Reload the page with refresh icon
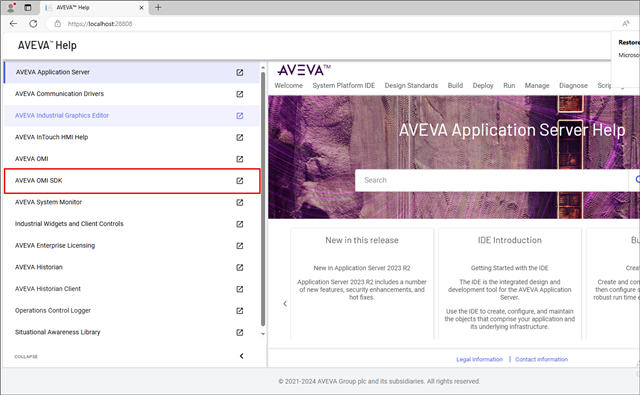The width and height of the screenshot is (640, 395). [33, 24]
